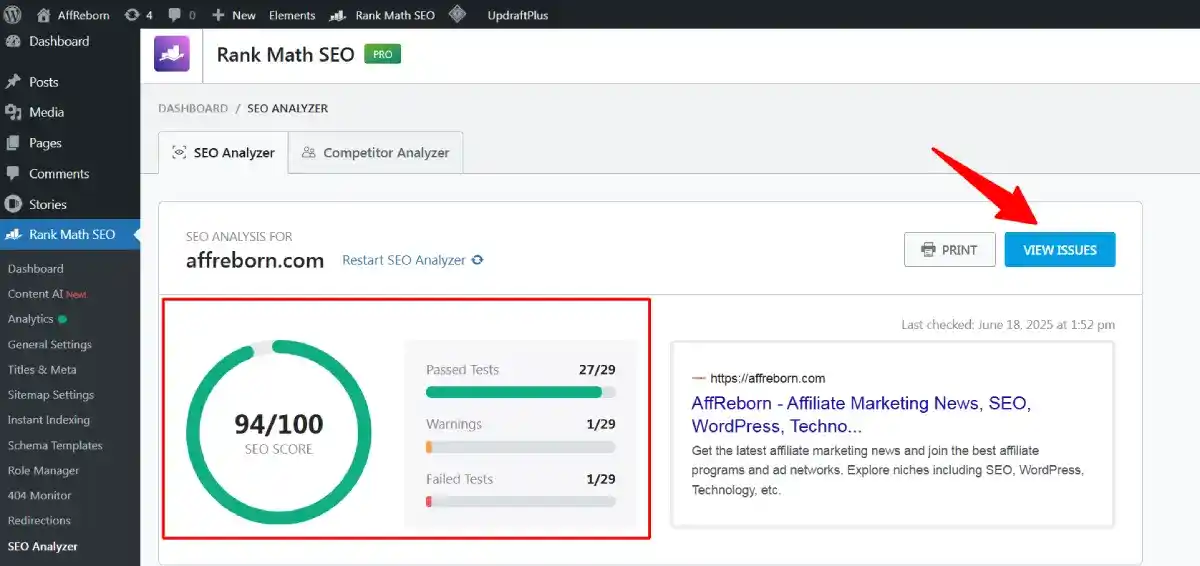
Task: Click the Media icon in sidebar
Action: point(14,112)
